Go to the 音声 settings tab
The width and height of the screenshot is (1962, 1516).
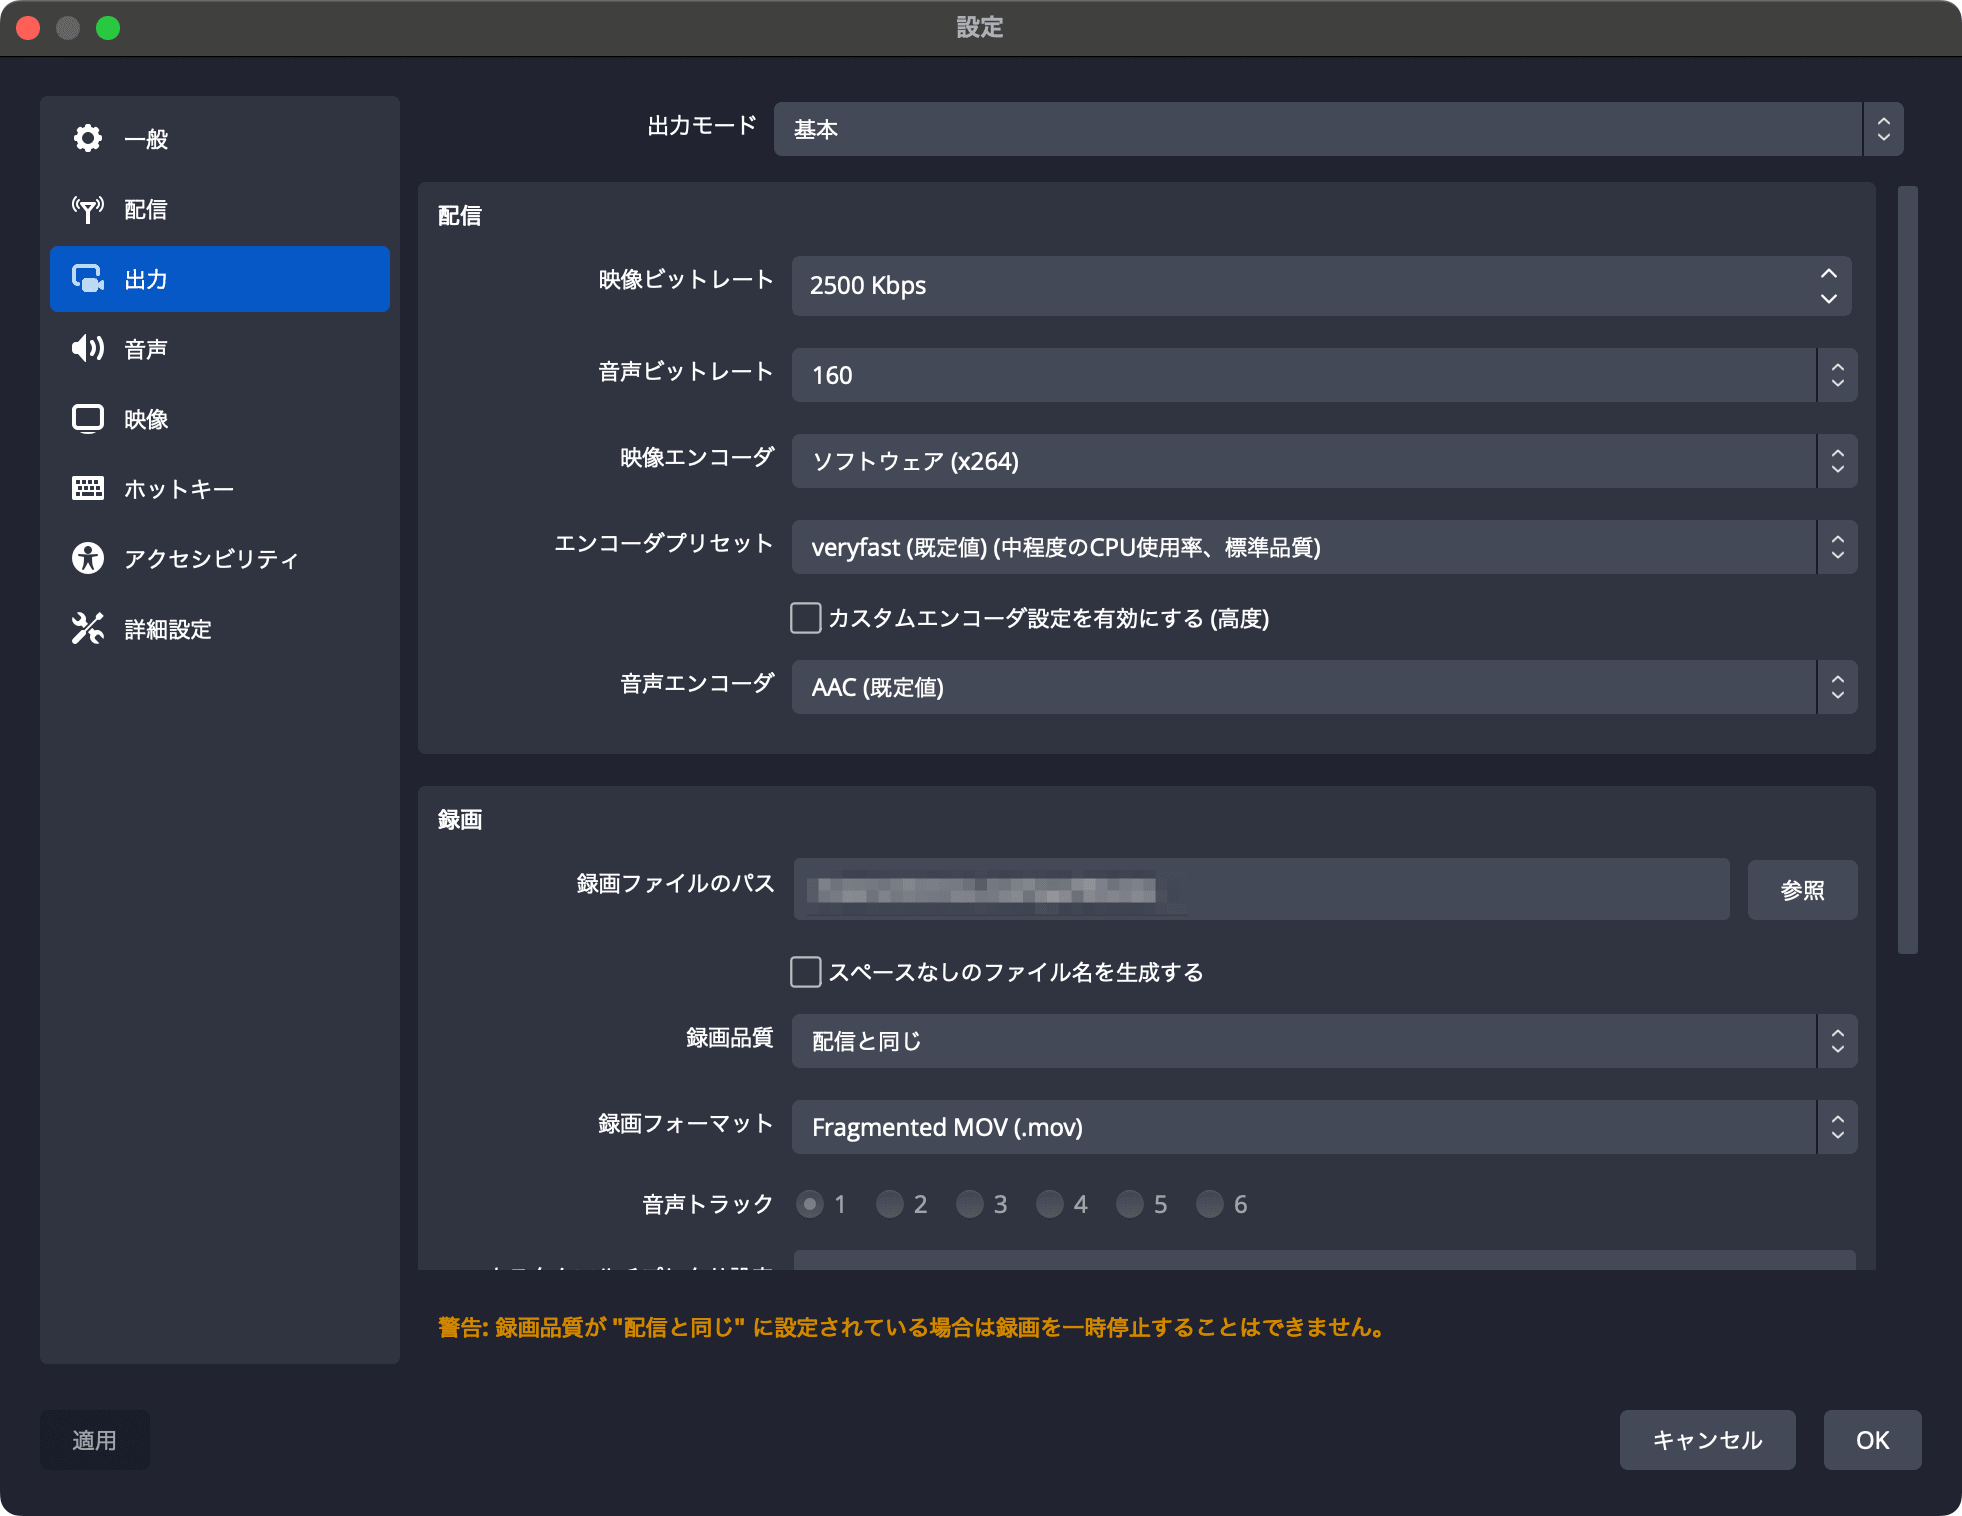pos(220,349)
